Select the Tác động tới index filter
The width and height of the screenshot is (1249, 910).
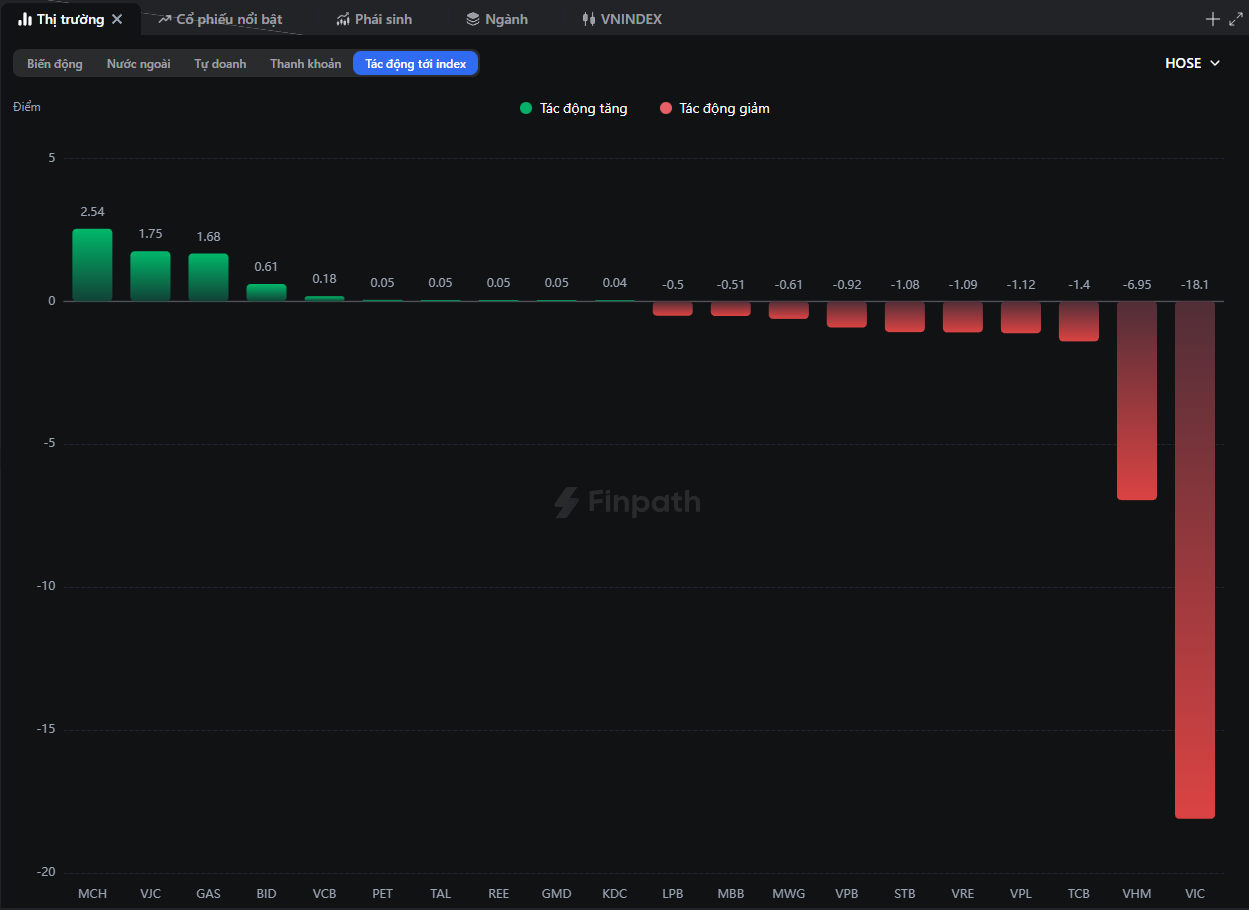click(x=415, y=63)
